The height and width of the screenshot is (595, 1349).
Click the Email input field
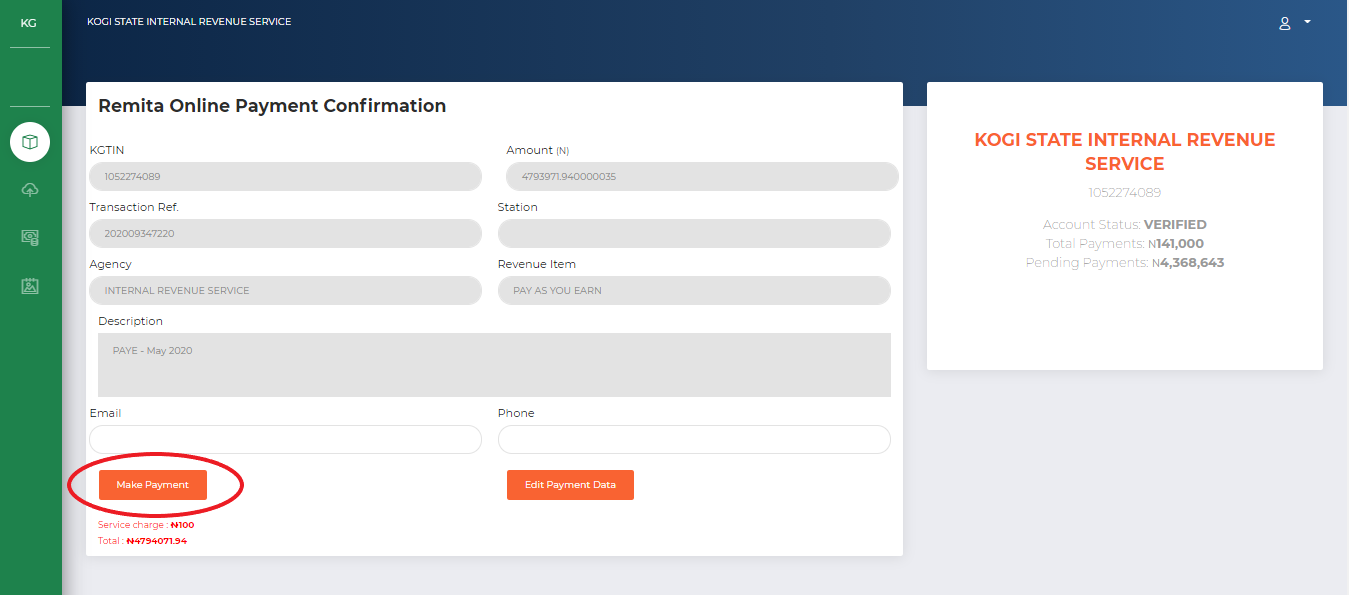285,440
